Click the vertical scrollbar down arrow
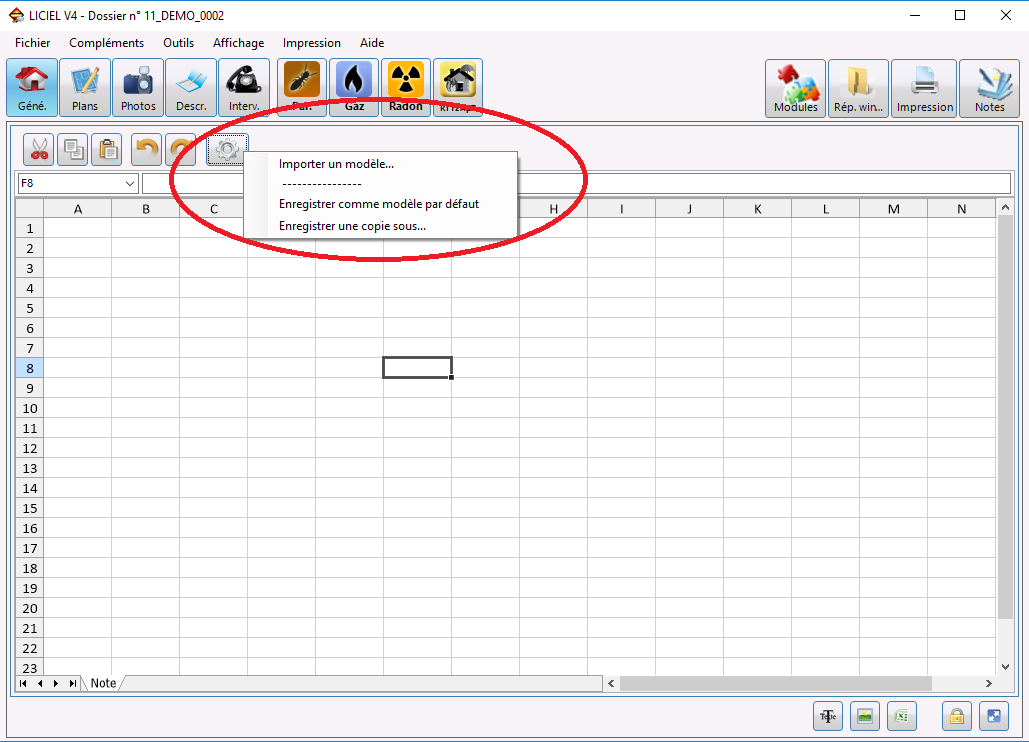The image size is (1029, 742). tap(1005, 667)
